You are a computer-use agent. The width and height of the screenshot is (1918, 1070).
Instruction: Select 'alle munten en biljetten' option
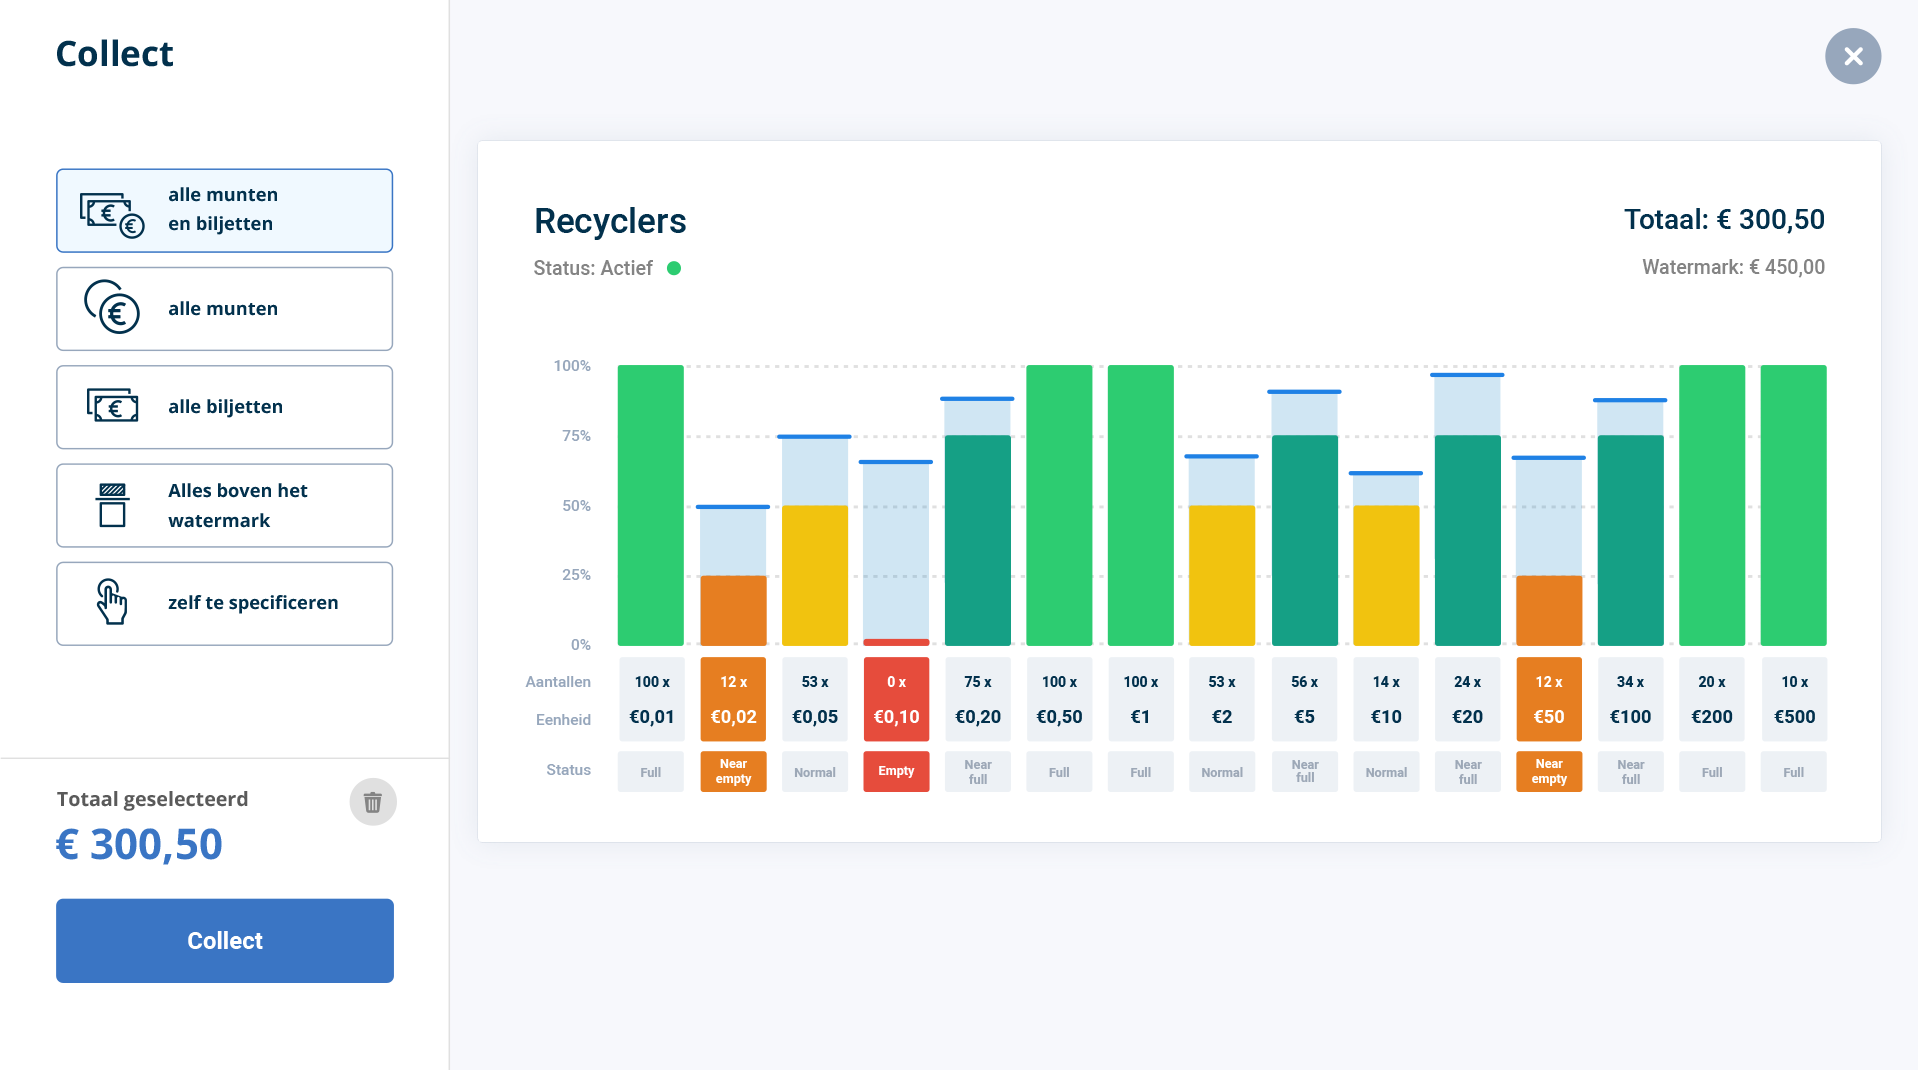pos(224,210)
